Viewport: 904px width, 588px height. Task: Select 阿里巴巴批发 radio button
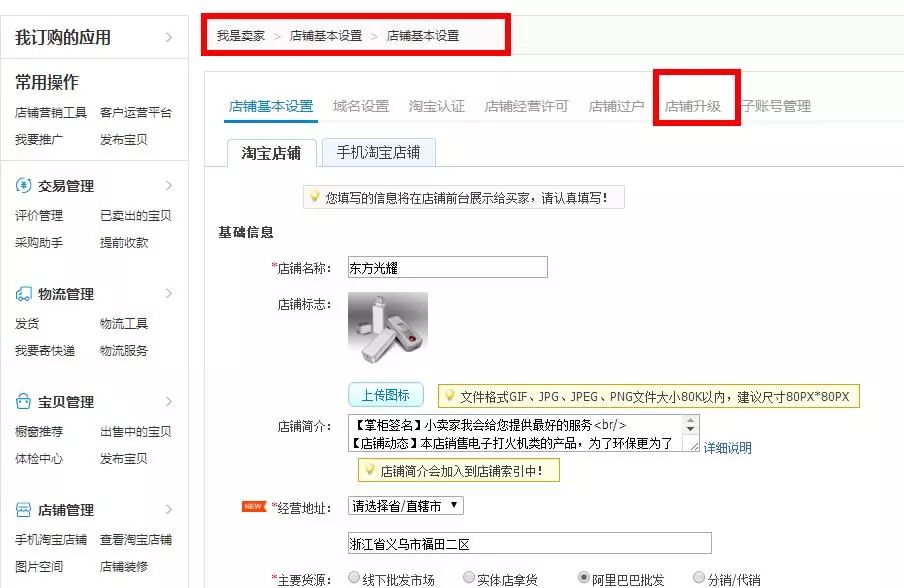pos(583,577)
